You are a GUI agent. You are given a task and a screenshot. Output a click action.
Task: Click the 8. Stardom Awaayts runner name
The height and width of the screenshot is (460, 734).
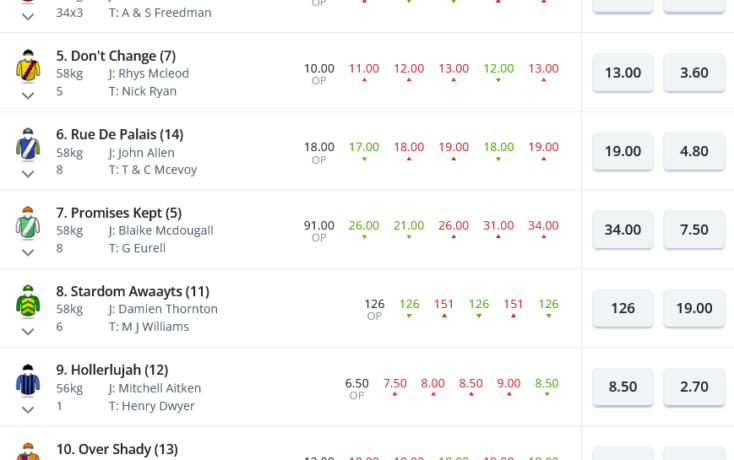(x=132, y=292)
